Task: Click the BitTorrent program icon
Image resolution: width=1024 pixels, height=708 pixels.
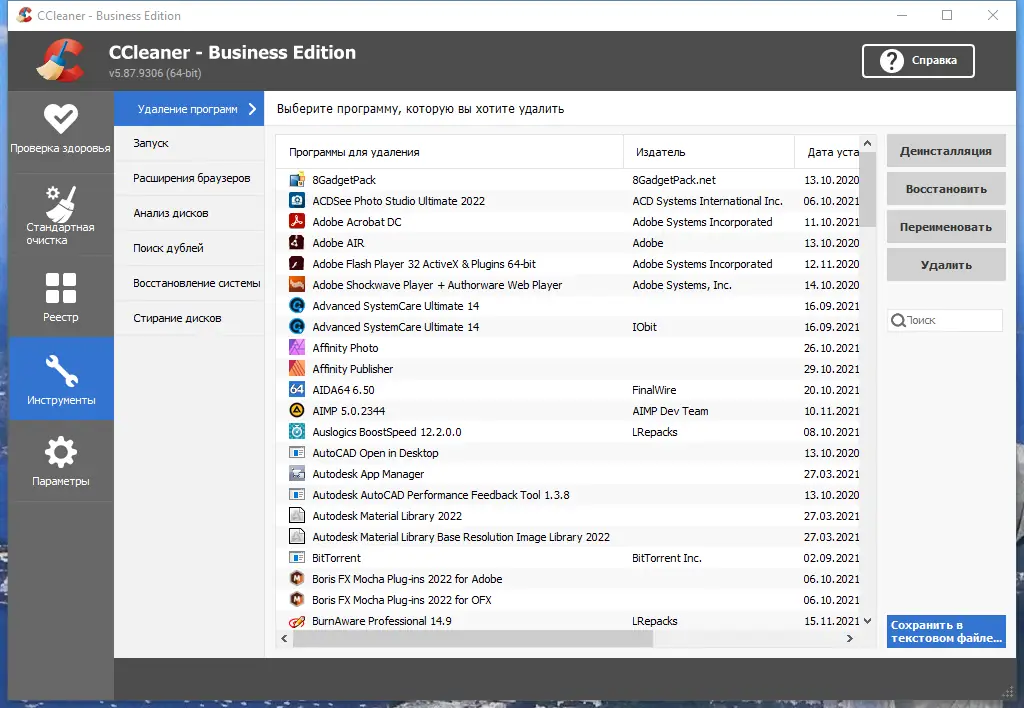Action: pyautogui.click(x=297, y=558)
